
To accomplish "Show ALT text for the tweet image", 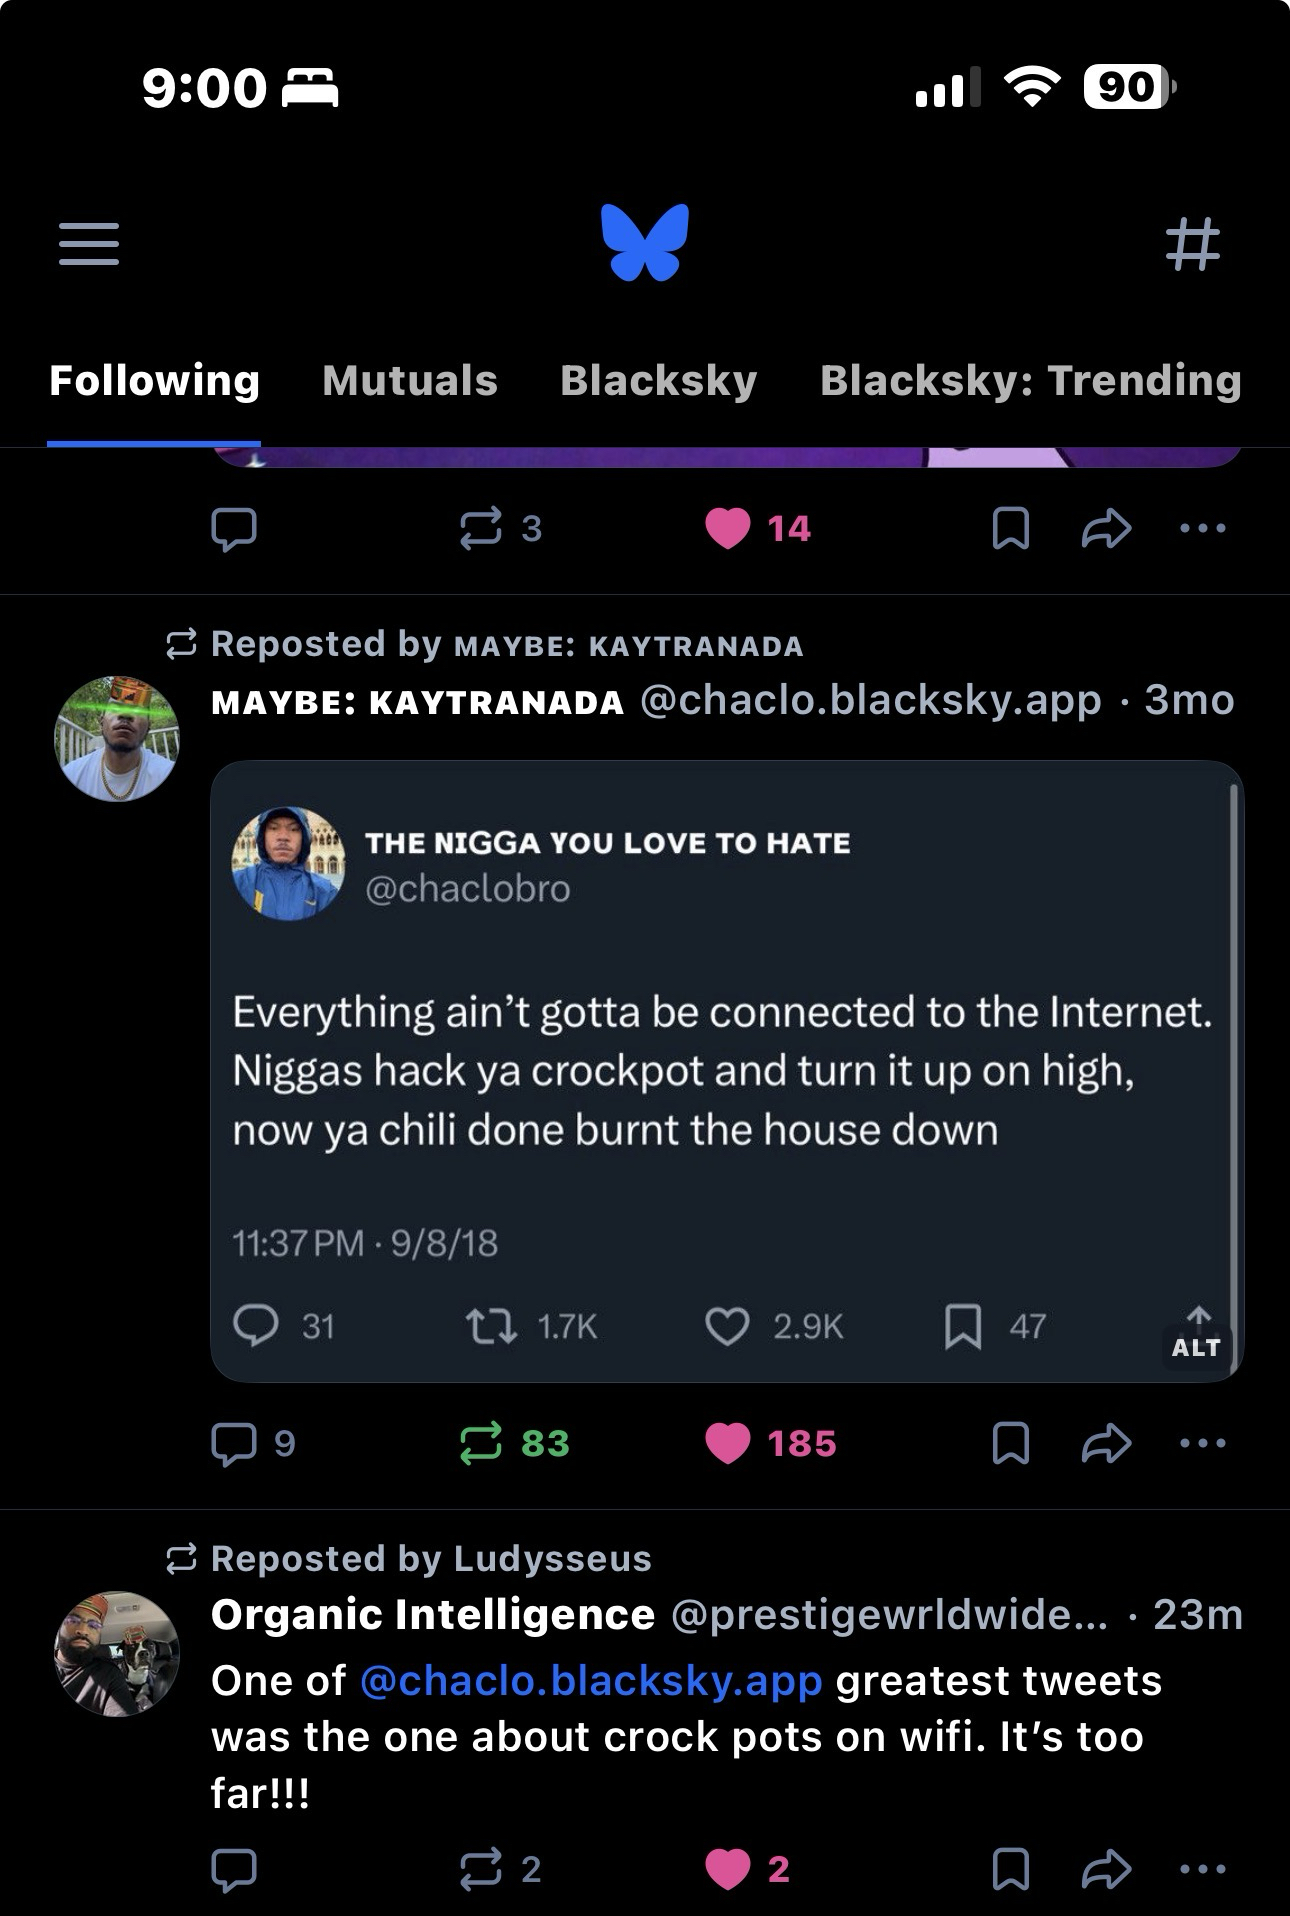I will click(x=1196, y=1347).
